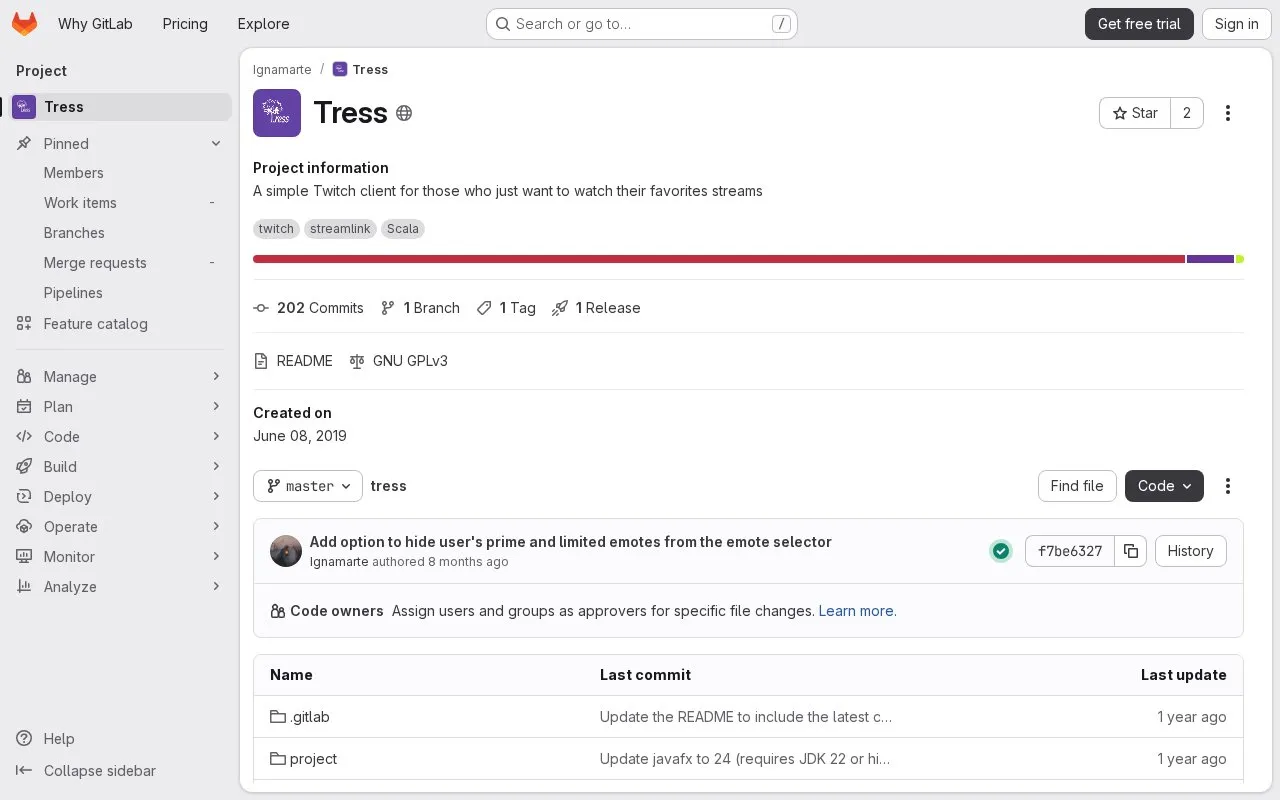Expand the Analyze section
This screenshot has width=1280, height=800.
coord(120,587)
